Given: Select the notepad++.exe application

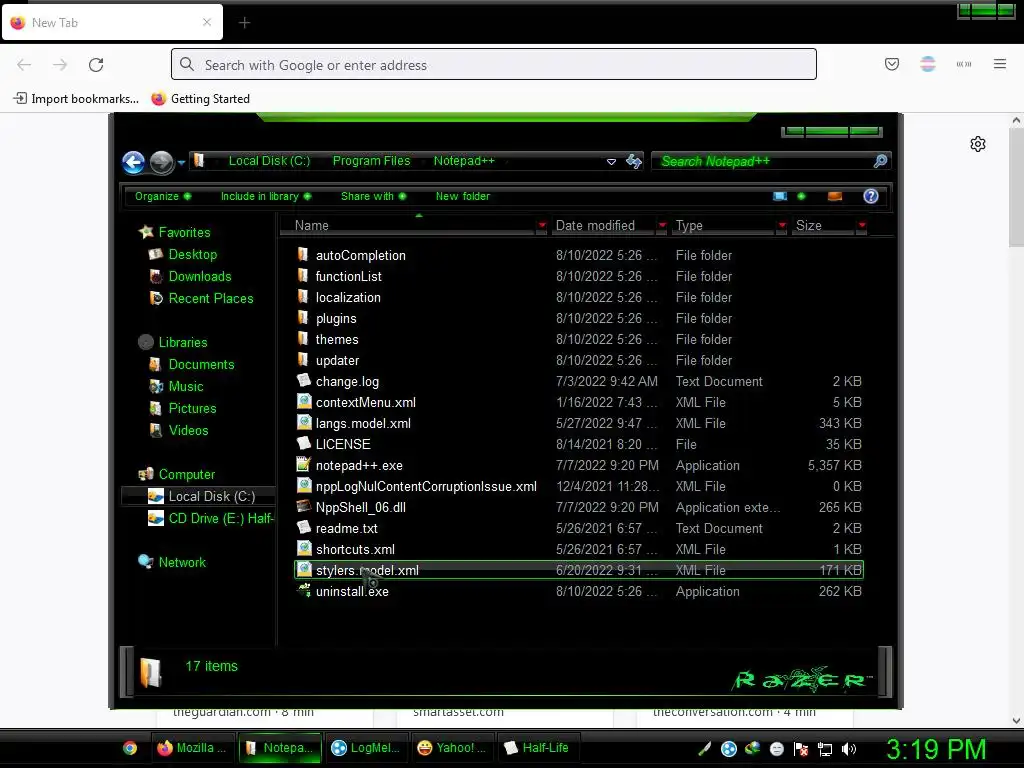Looking at the screenshot, I should (359, 466).
